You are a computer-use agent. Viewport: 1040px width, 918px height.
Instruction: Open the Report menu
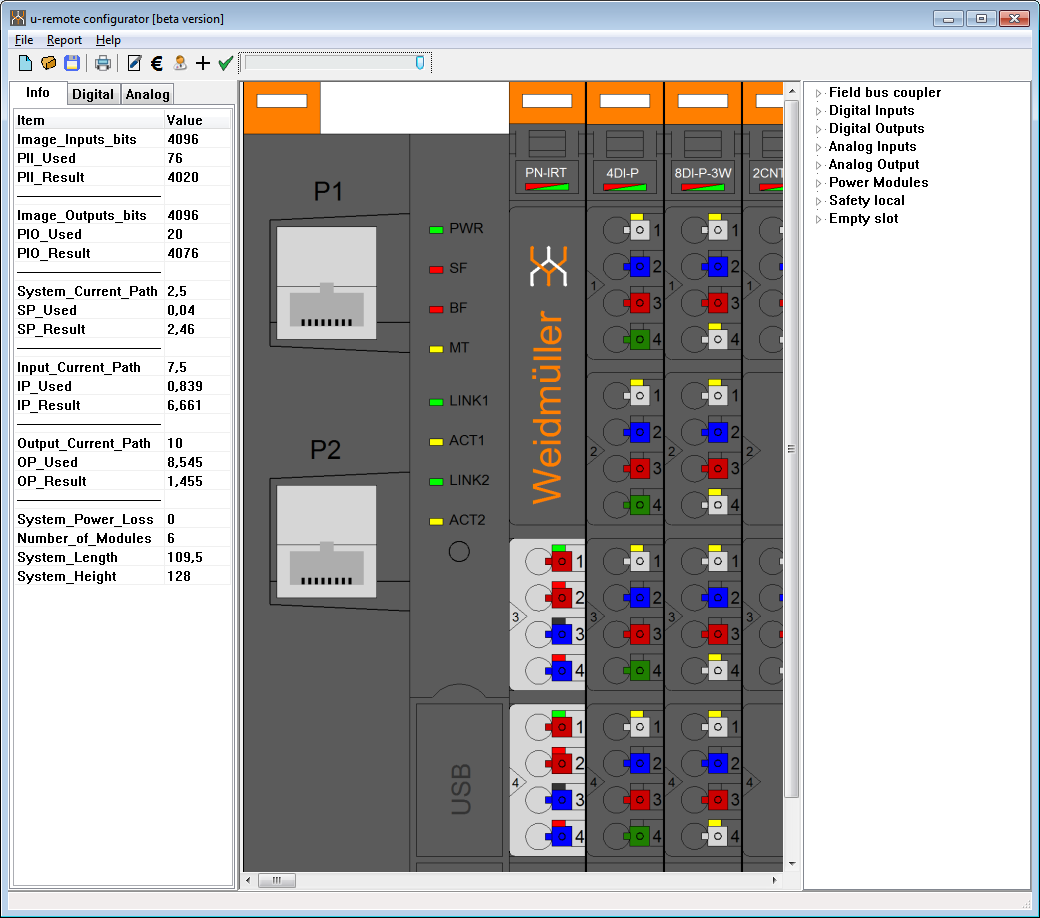point(64,40)
